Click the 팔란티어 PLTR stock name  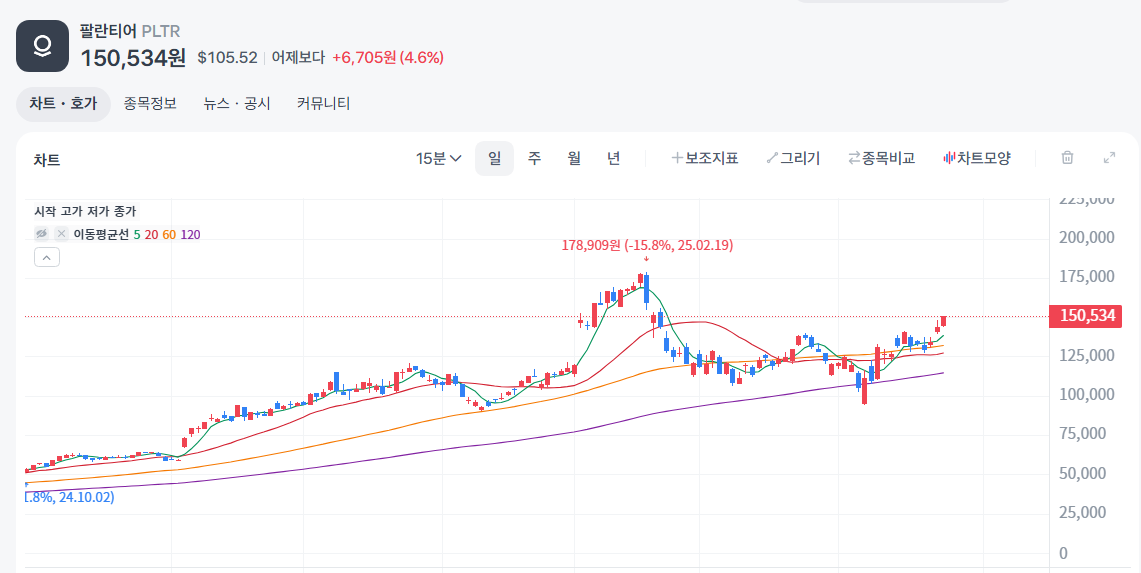tap(130, 31)
